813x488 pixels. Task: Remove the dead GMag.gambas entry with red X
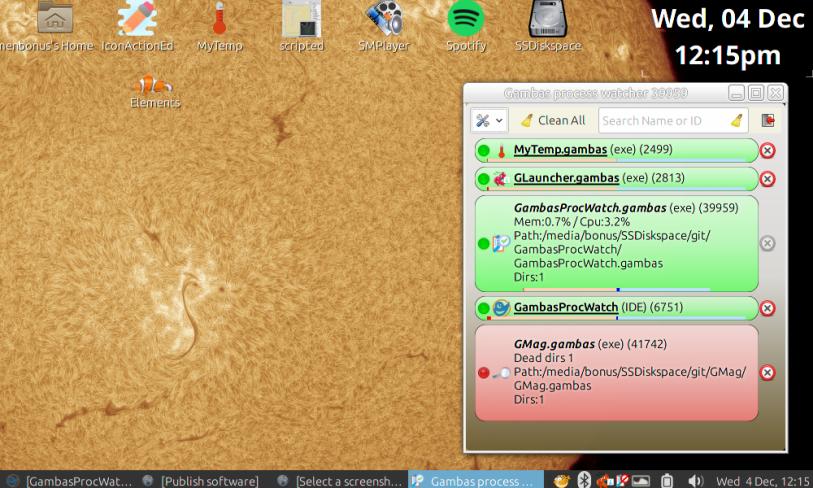767,372
